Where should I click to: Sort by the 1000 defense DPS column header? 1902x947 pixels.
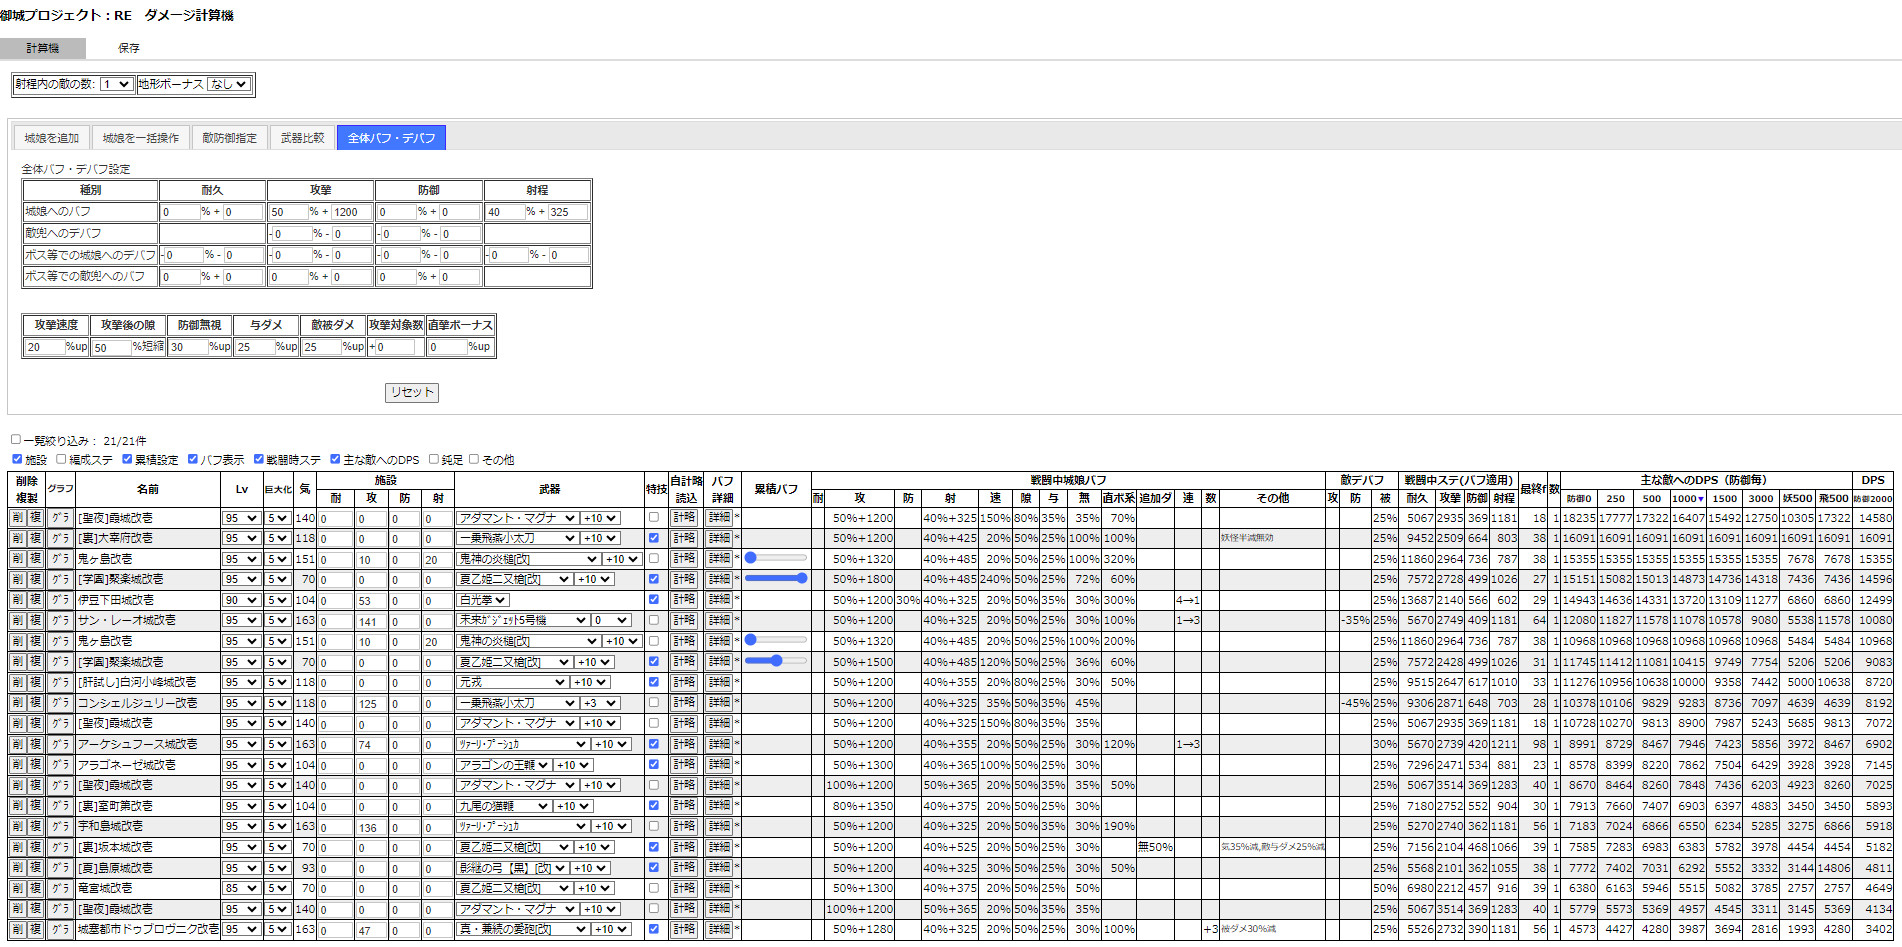(x=1687, y=498)
